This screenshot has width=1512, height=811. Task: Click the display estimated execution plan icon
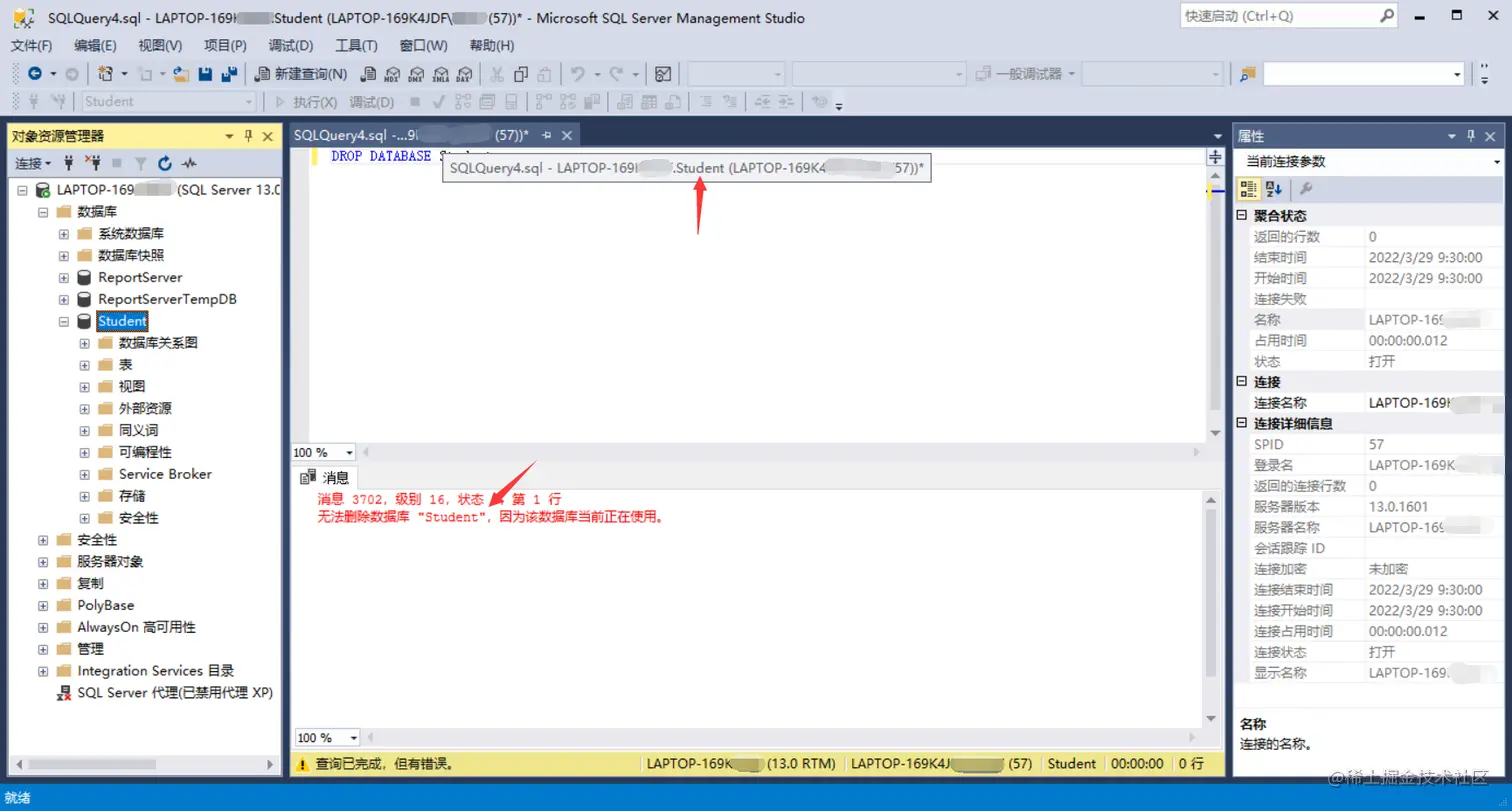click(463, 101)
